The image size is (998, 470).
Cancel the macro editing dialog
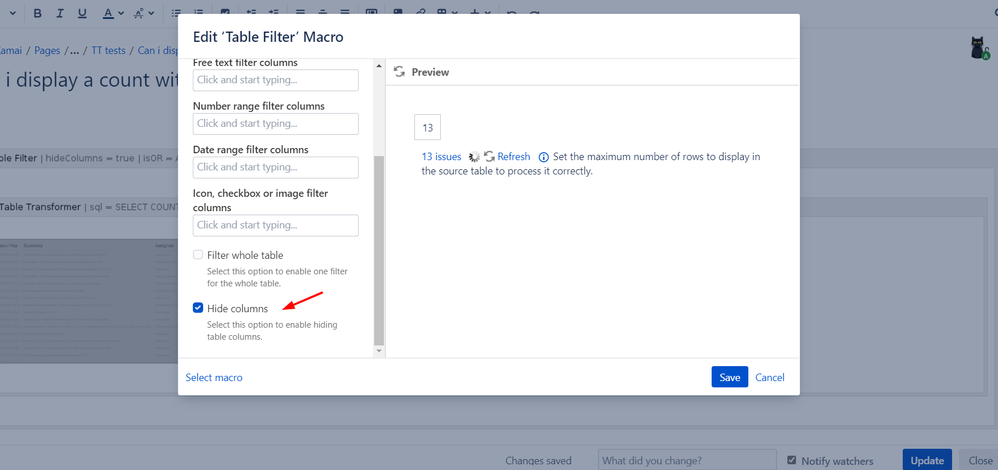point(770,378)
